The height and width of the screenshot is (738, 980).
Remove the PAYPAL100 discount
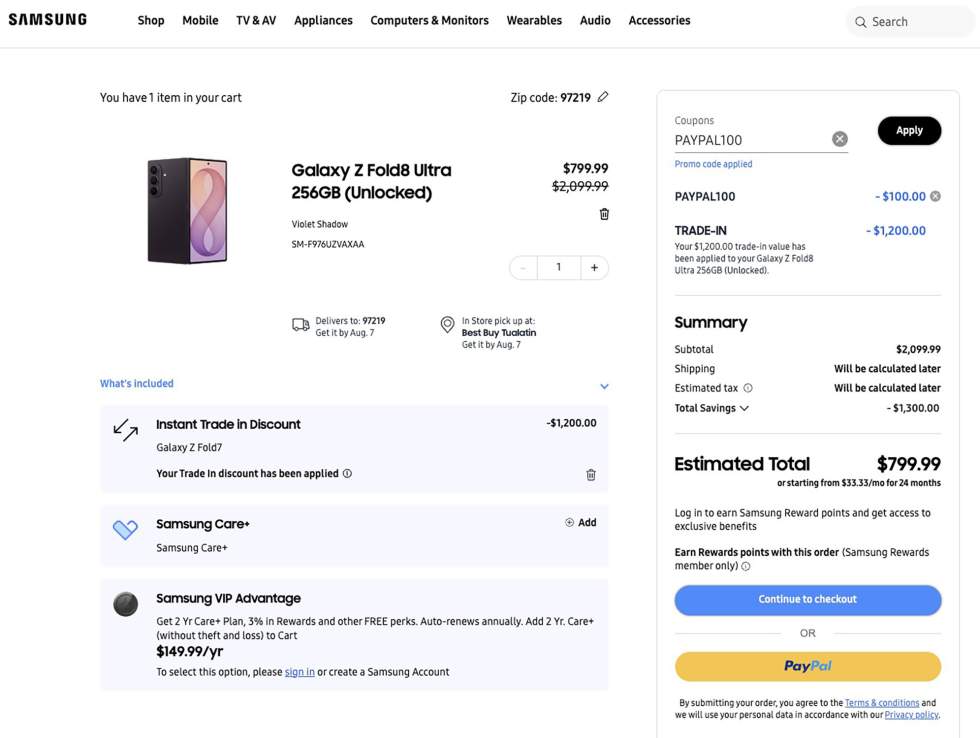tap(935, 196)
